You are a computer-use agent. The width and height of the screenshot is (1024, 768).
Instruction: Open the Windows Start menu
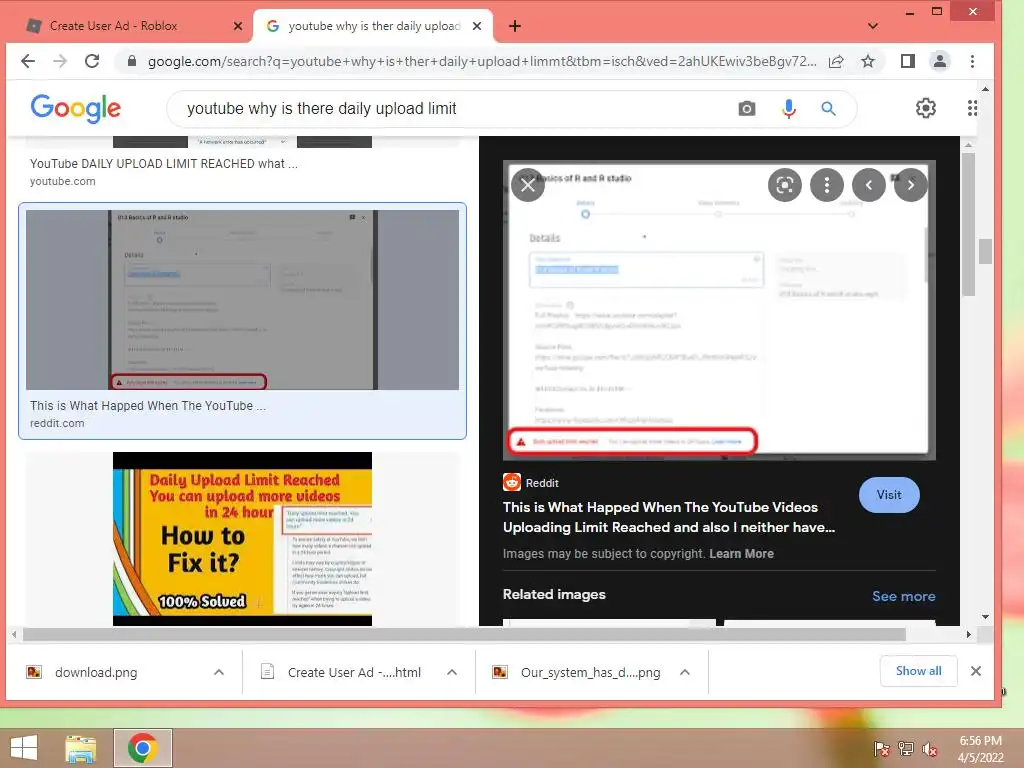click(x=24, y=748)
